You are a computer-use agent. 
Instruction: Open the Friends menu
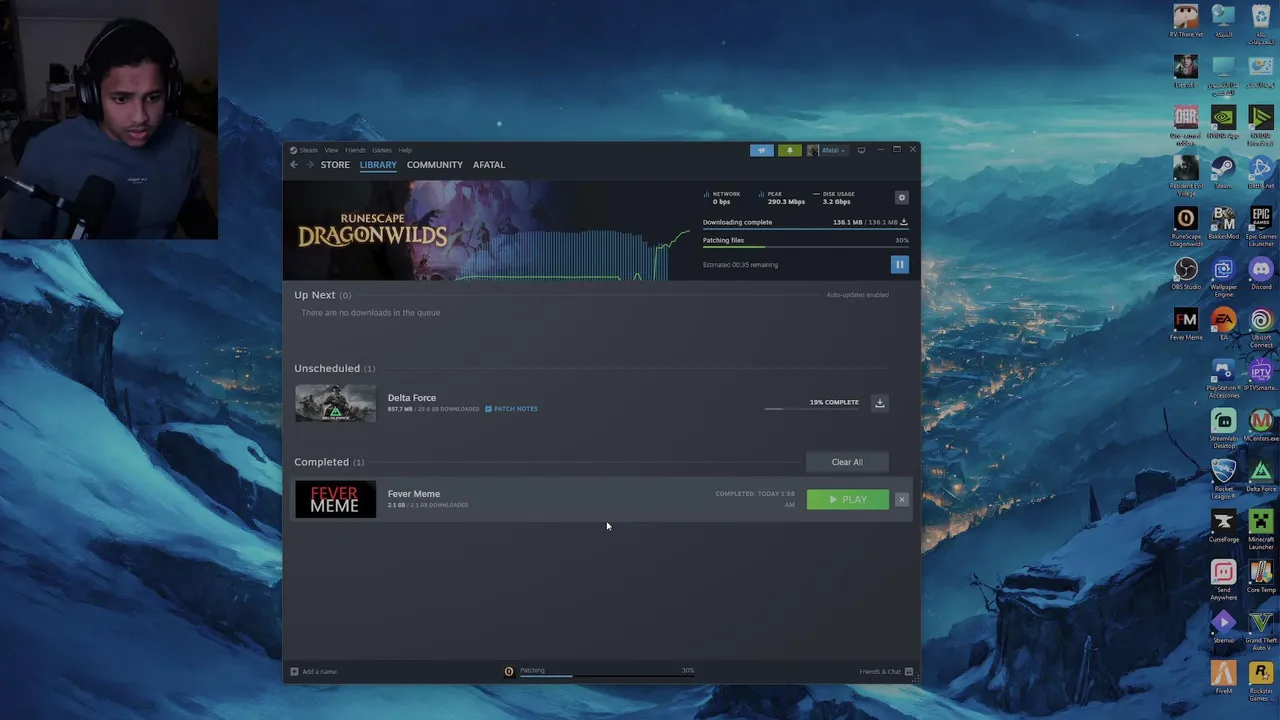[x=355, y=150]
